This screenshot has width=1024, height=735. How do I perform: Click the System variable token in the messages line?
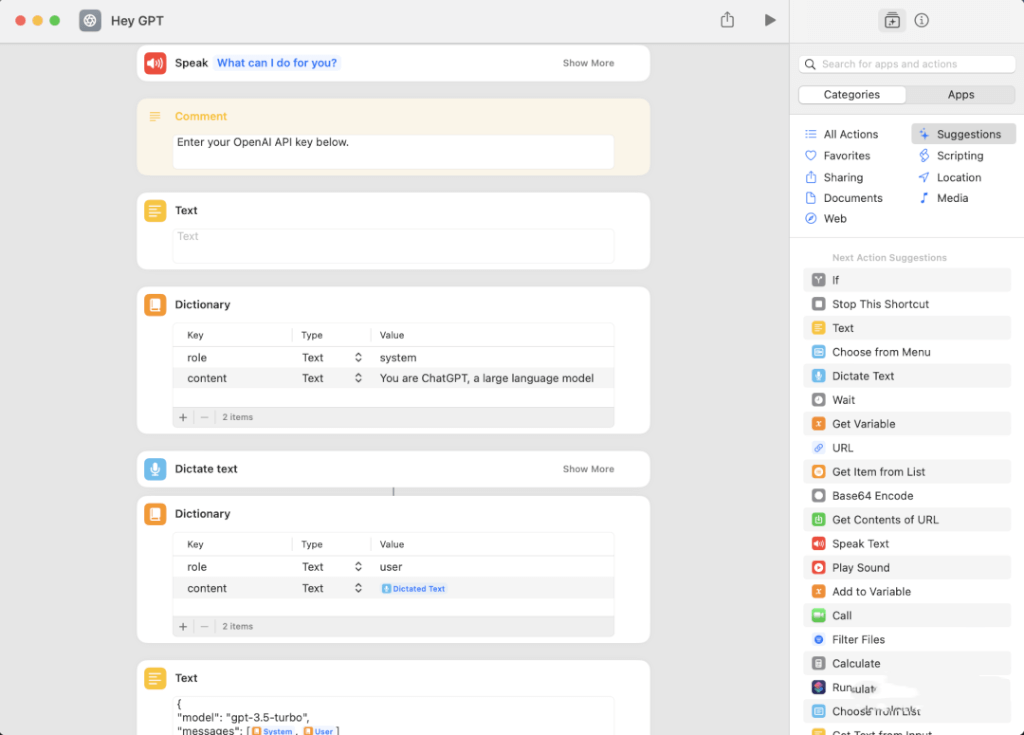(272, 730)
